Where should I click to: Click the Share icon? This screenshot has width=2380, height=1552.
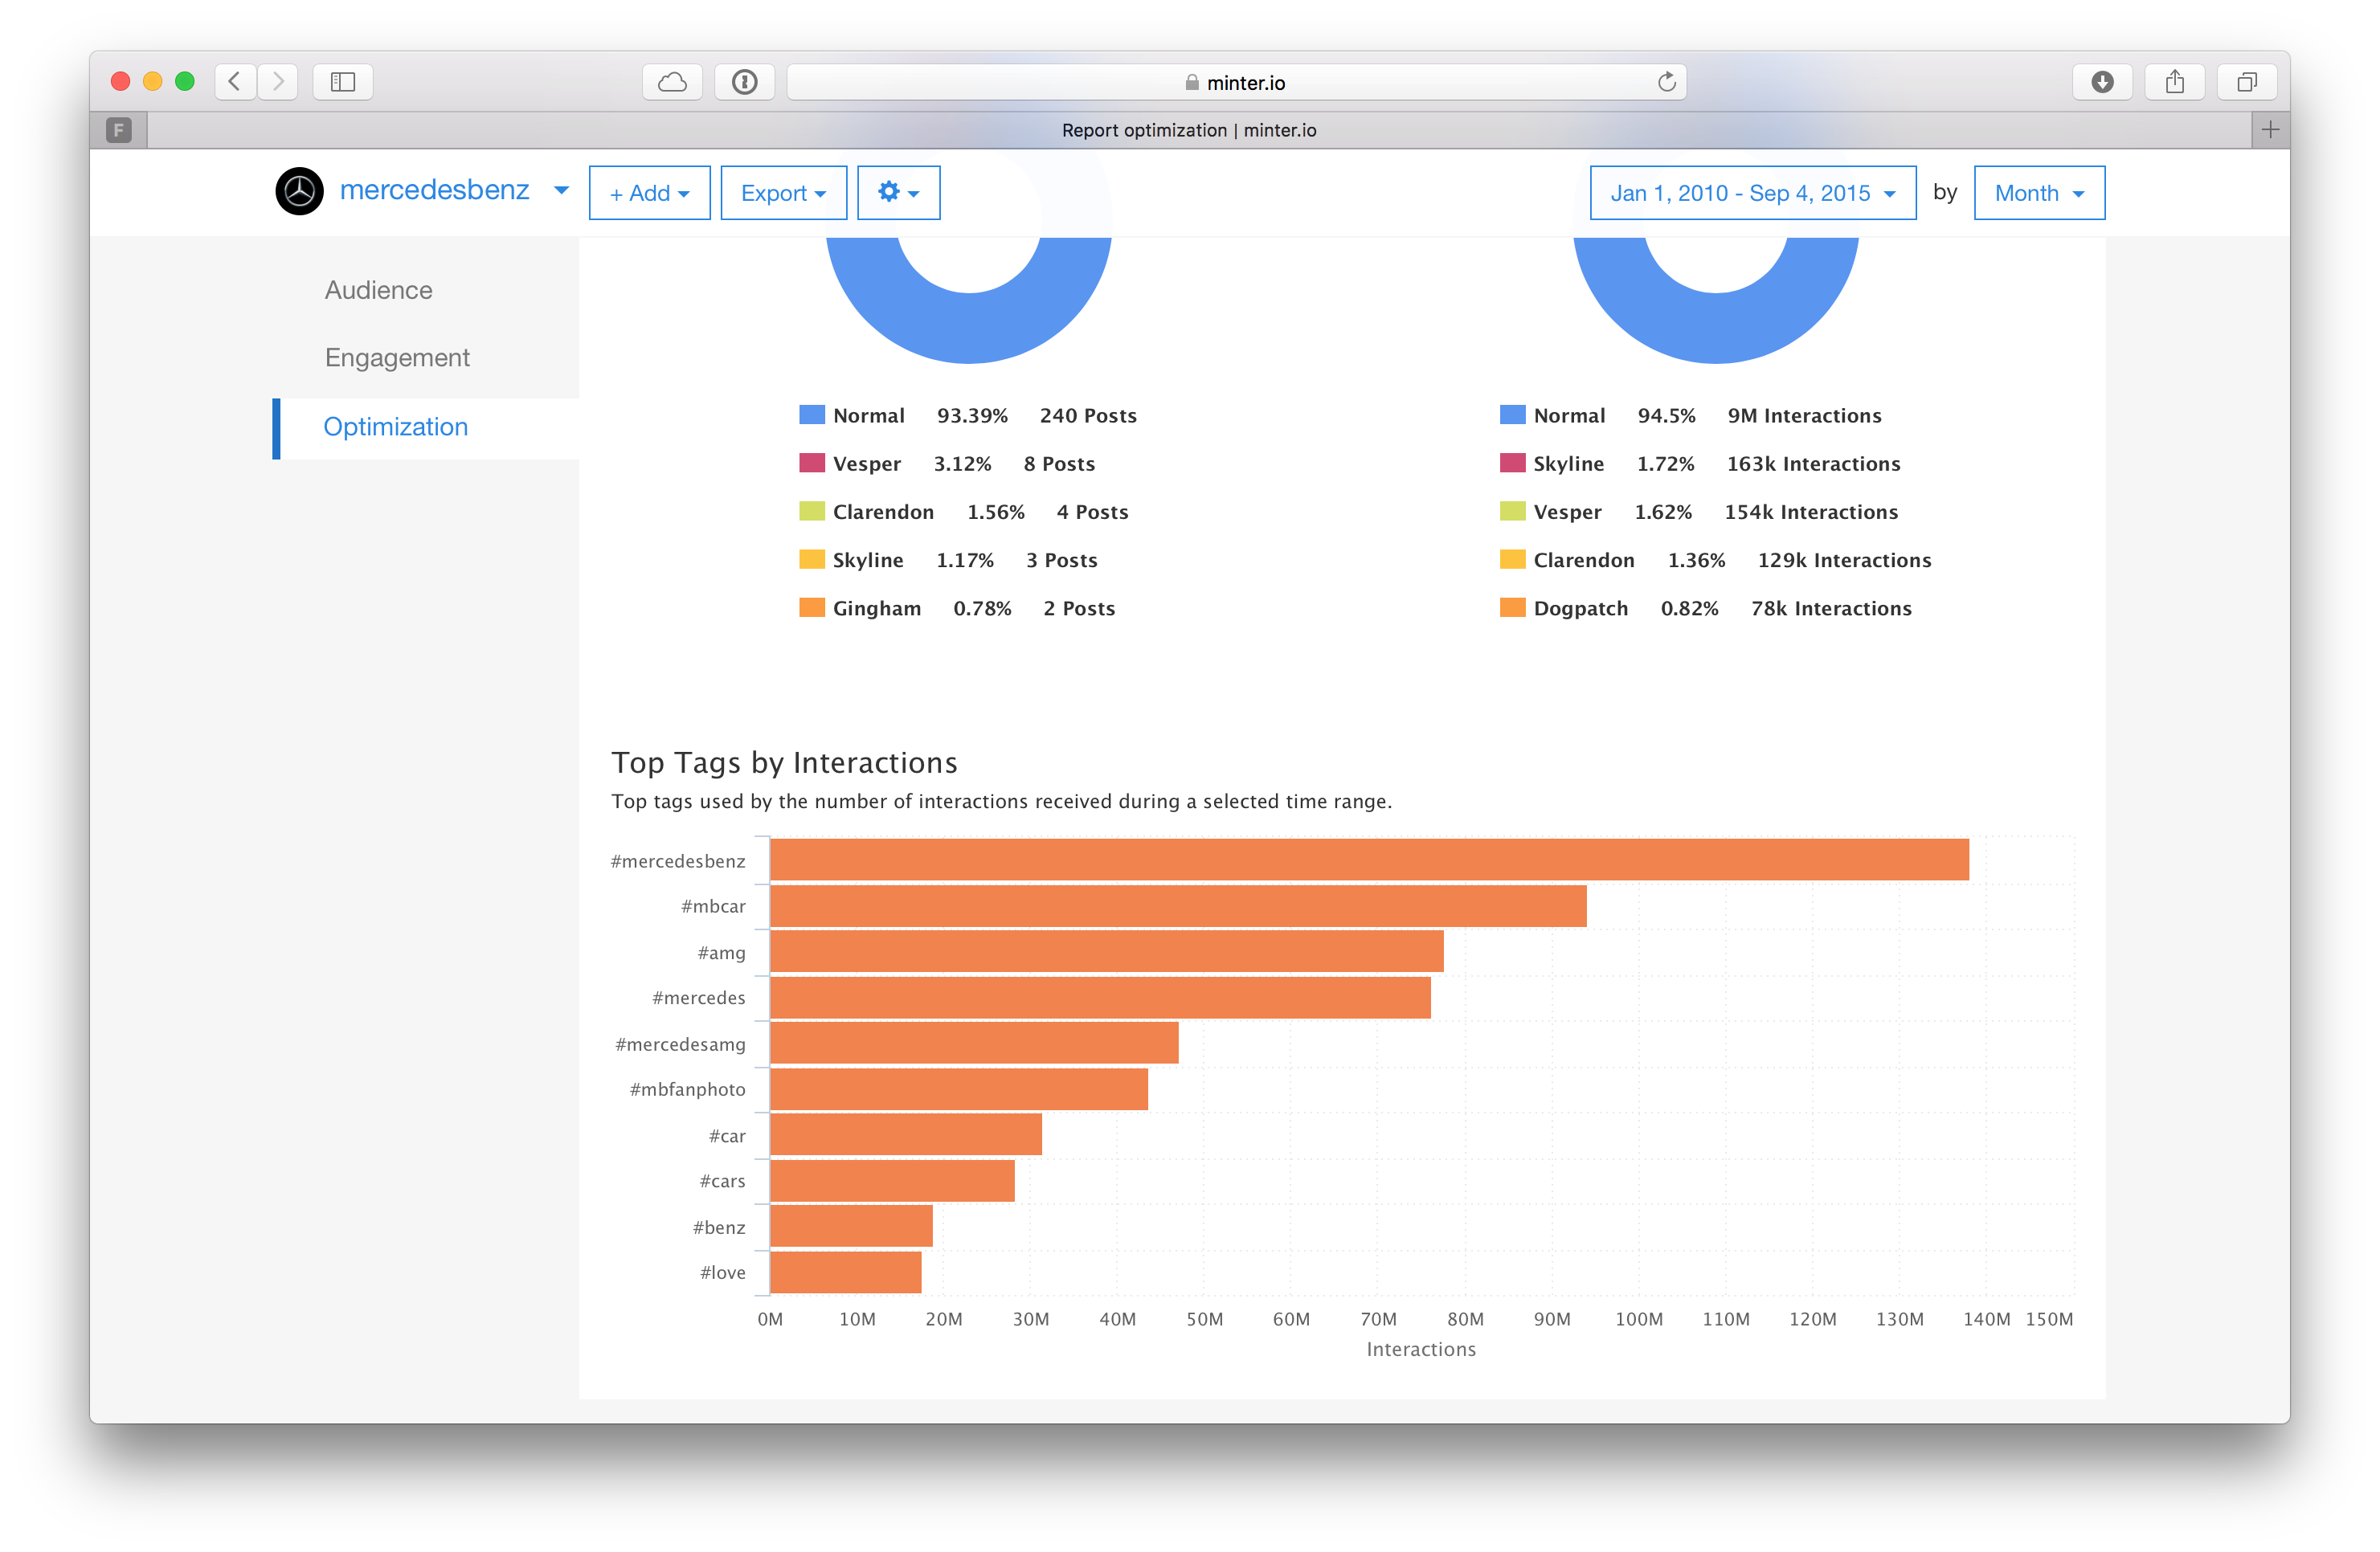click(x=2175, y=82)
